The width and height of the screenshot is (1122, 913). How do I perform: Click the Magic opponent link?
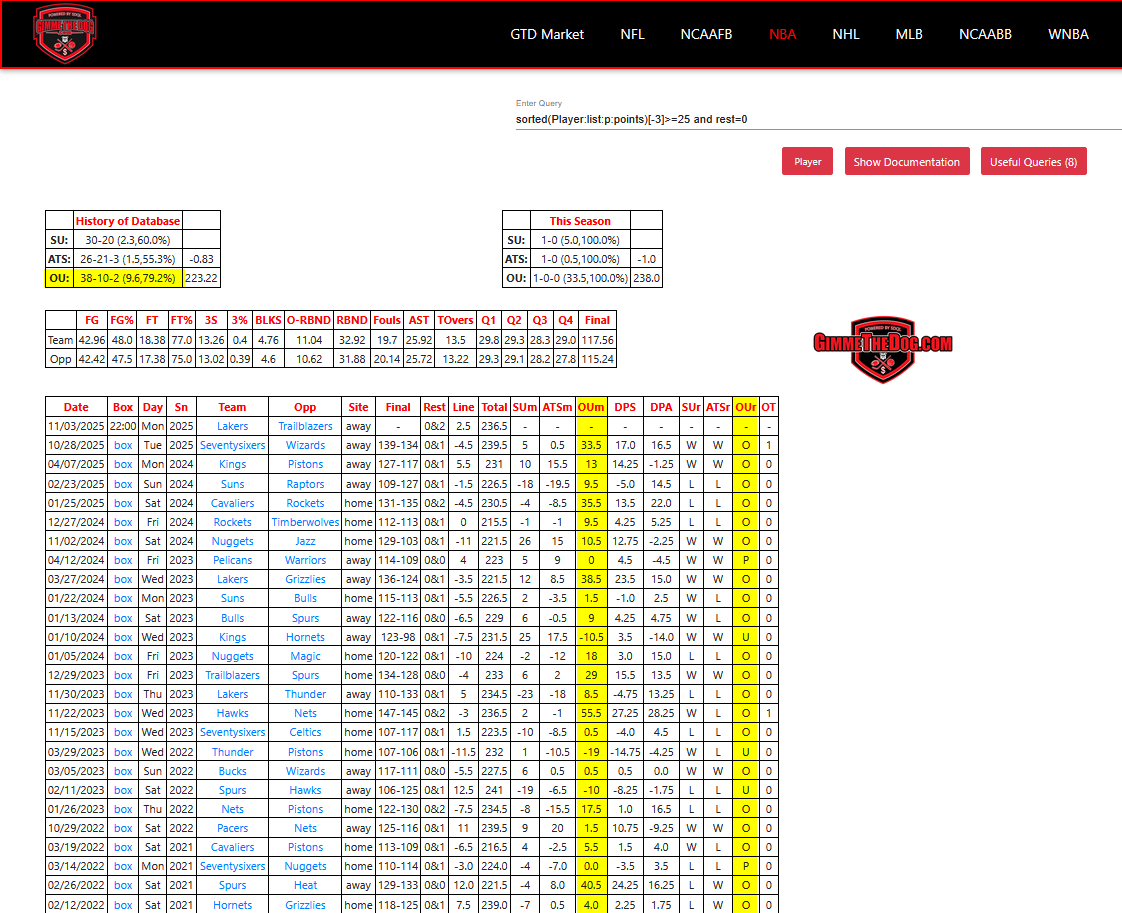coord(305,656)
